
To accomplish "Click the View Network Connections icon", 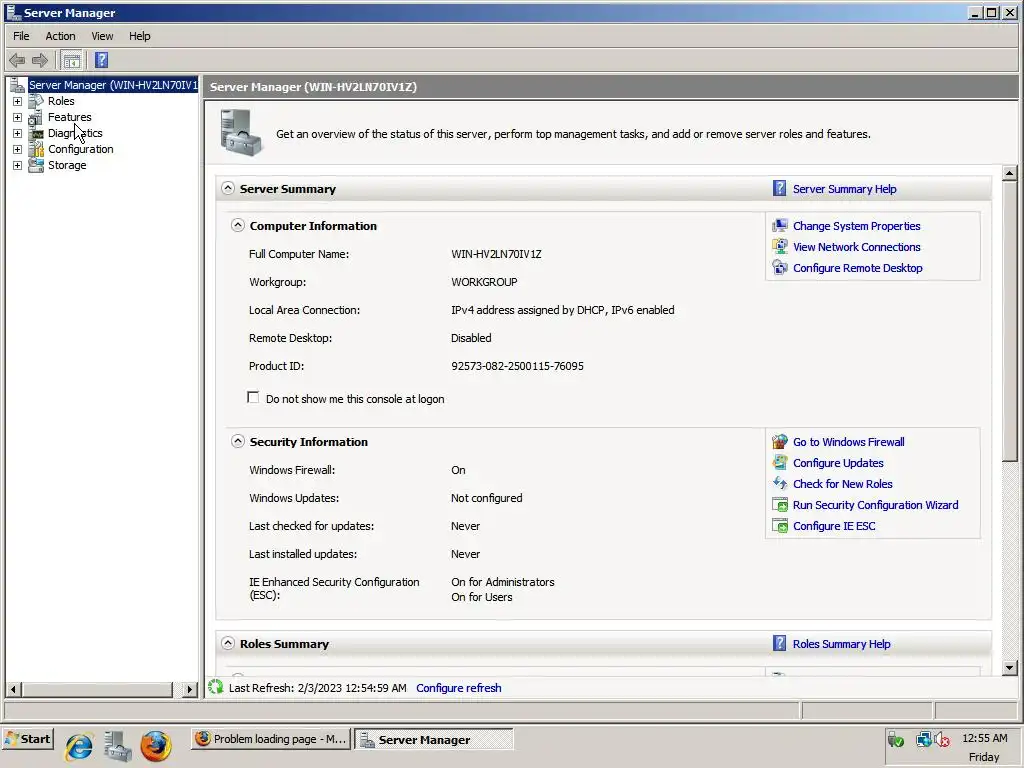I will [780, 247].
